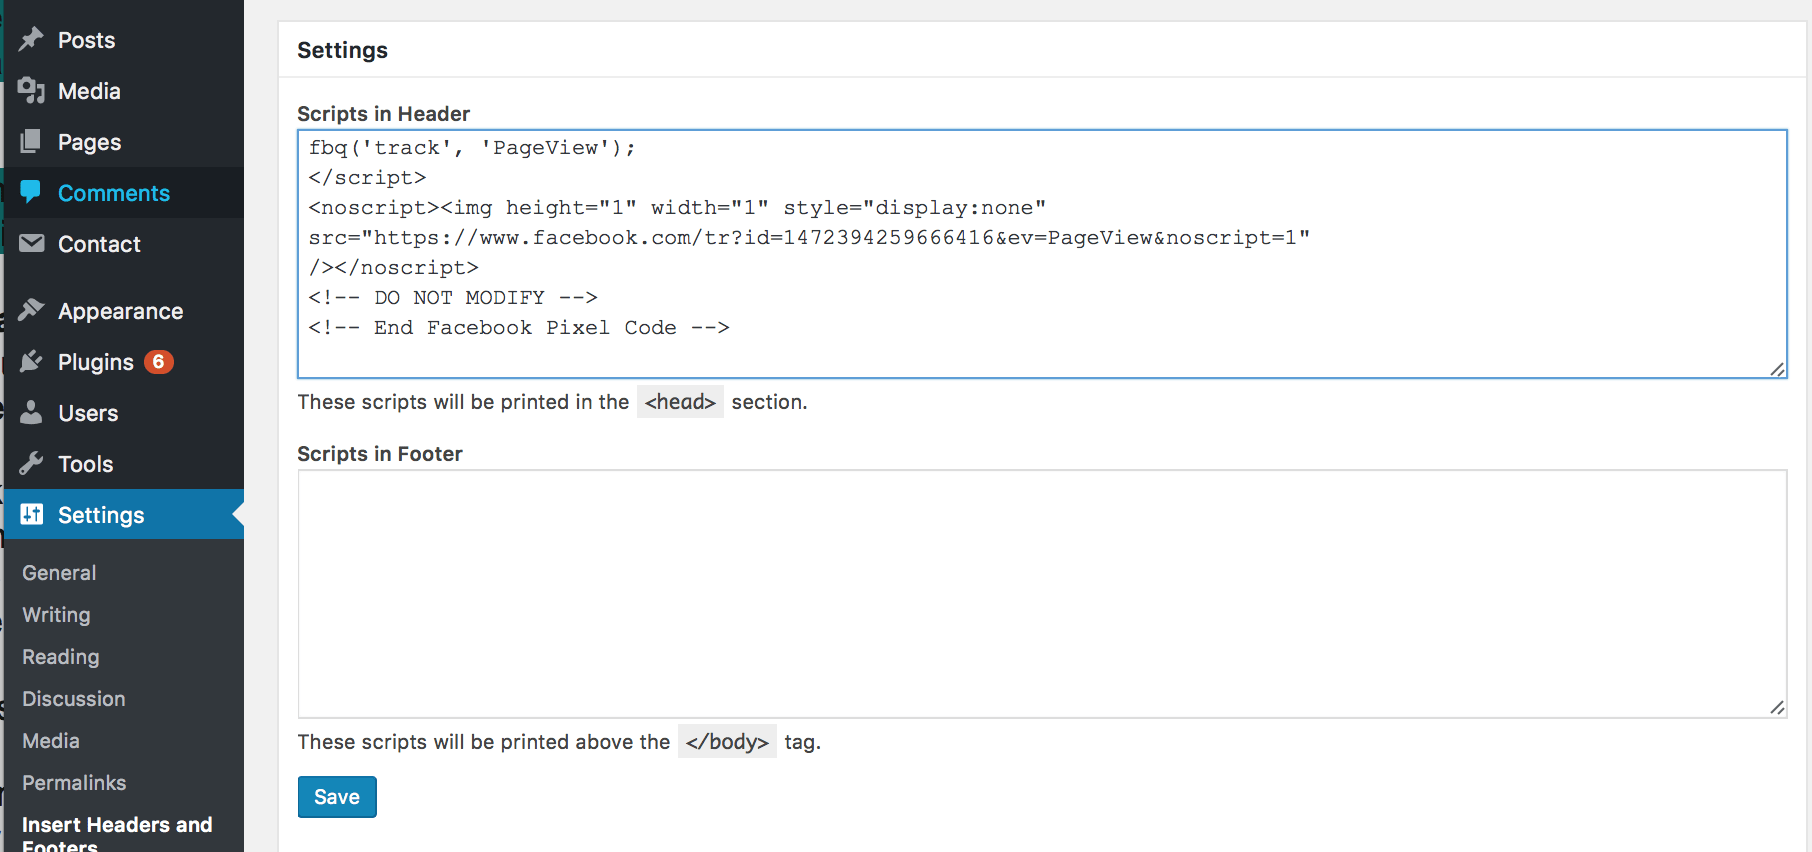Click the Comments speech bubble icon
Image resolution: width=1812 pixels, height=852 pixels.
[x=31, y=191]
